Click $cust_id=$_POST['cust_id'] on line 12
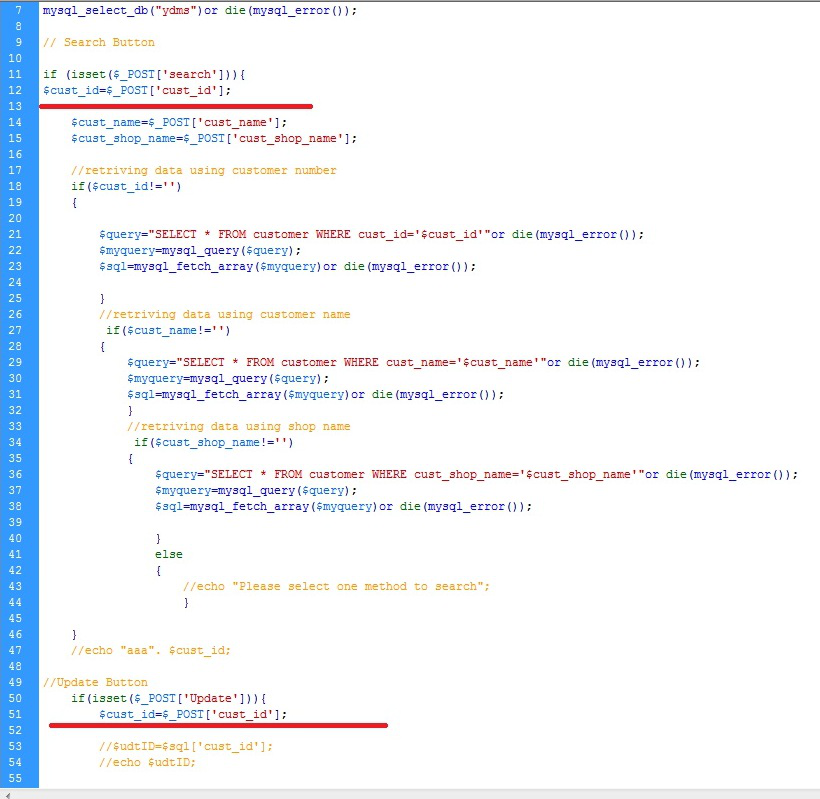This screenshot has width=820, height=799. tap(137, 90)
